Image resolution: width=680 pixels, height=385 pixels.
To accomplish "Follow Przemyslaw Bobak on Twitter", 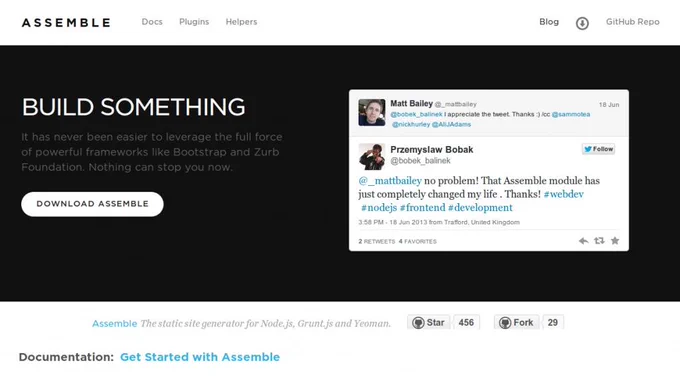I will click(598, 149).
